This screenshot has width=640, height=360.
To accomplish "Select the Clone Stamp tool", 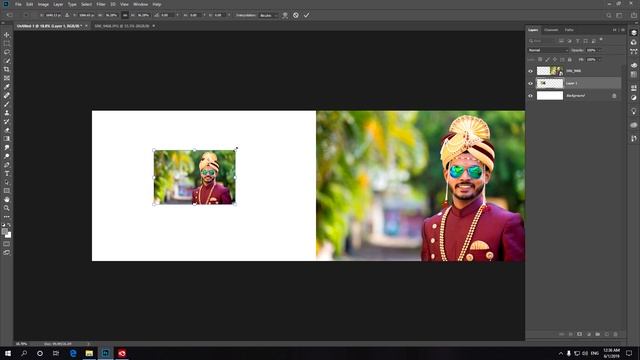I will click(7, 113).
